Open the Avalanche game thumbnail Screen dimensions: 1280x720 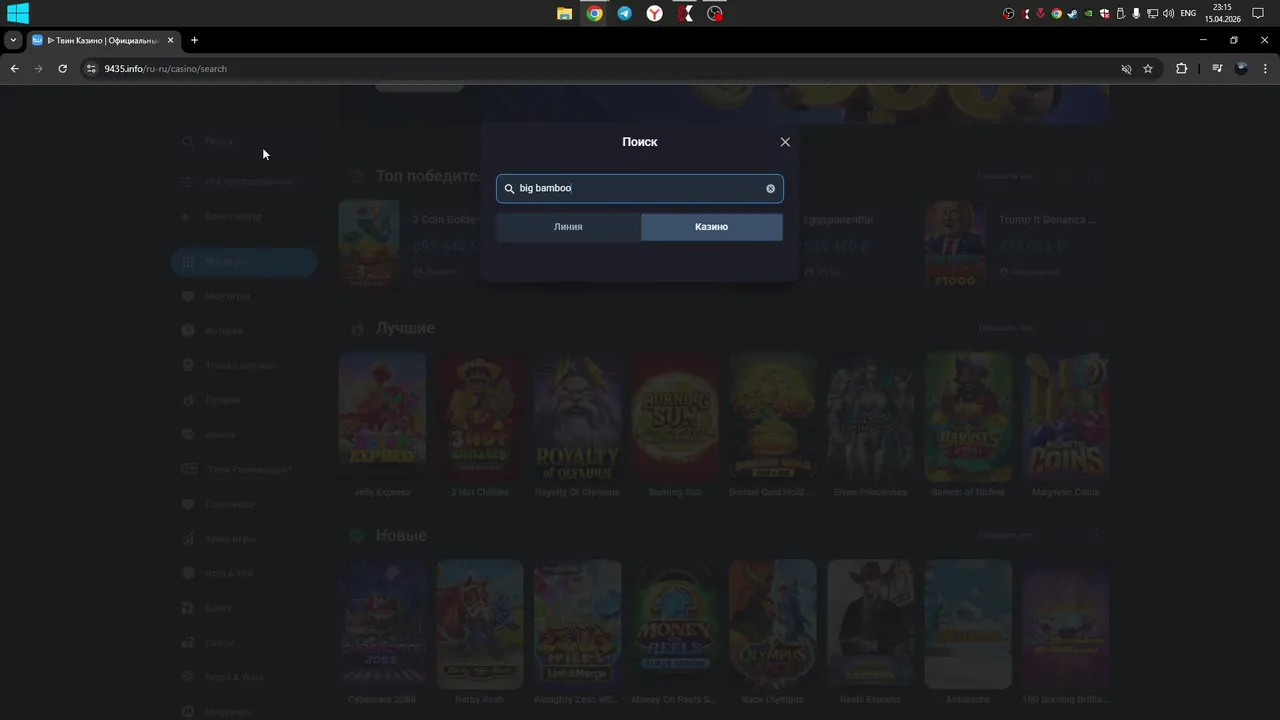968,624
